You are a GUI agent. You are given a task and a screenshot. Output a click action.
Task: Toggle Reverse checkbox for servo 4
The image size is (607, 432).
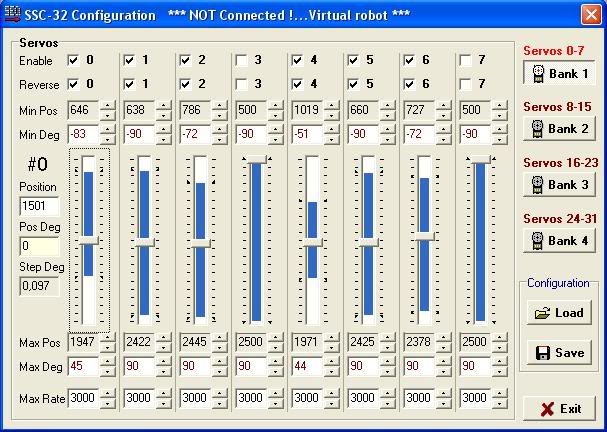(297, 84)
